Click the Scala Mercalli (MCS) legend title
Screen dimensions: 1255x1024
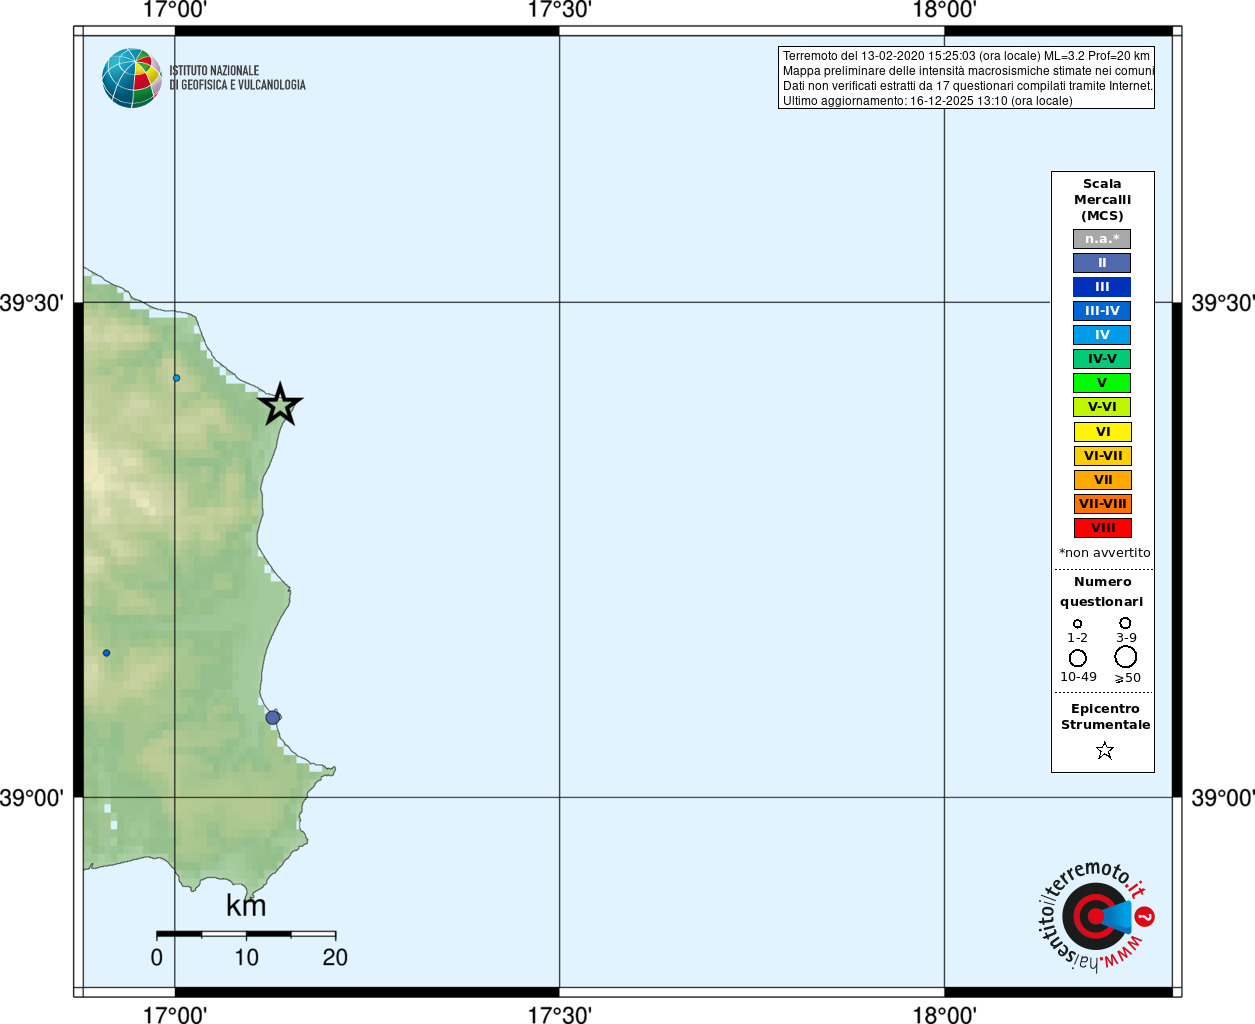tap(1102, 199)
